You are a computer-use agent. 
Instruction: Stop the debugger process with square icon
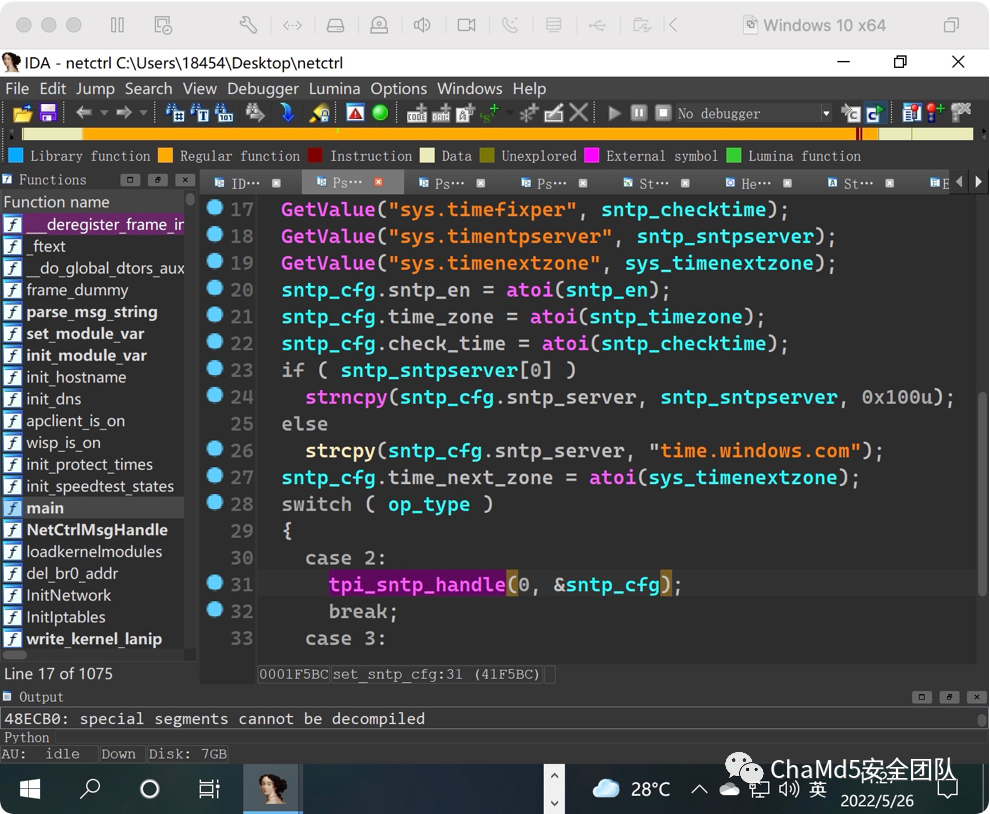(x=663, y=113)
